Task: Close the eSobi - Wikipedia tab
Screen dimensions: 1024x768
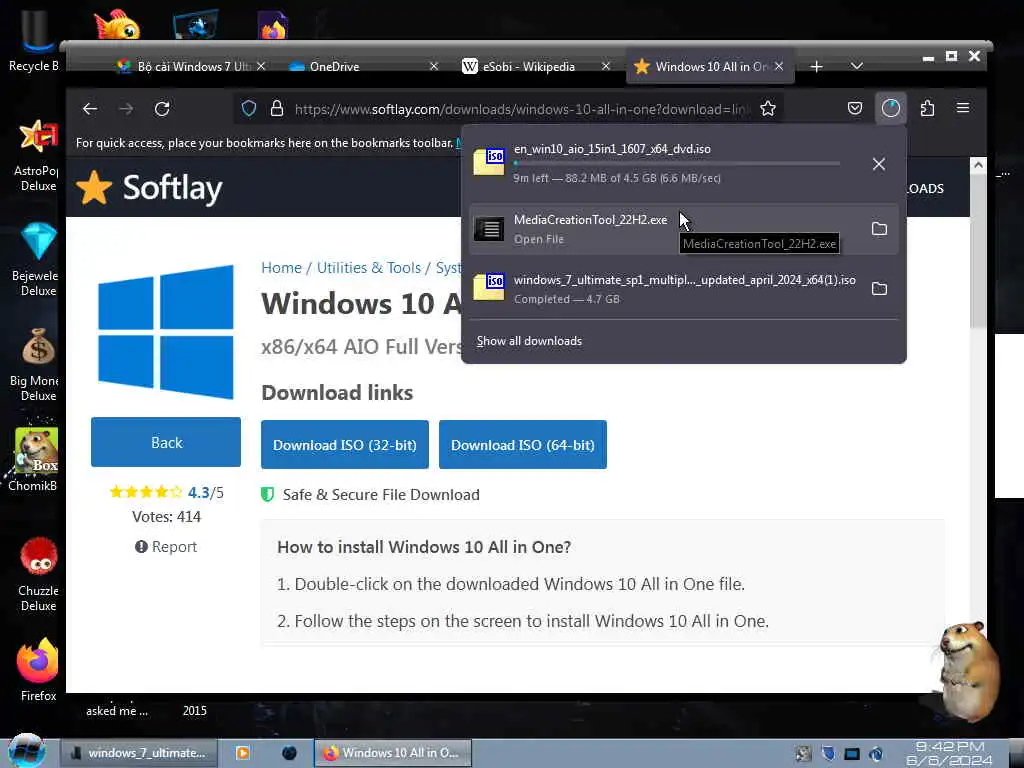Action: (x=606, y=67)
